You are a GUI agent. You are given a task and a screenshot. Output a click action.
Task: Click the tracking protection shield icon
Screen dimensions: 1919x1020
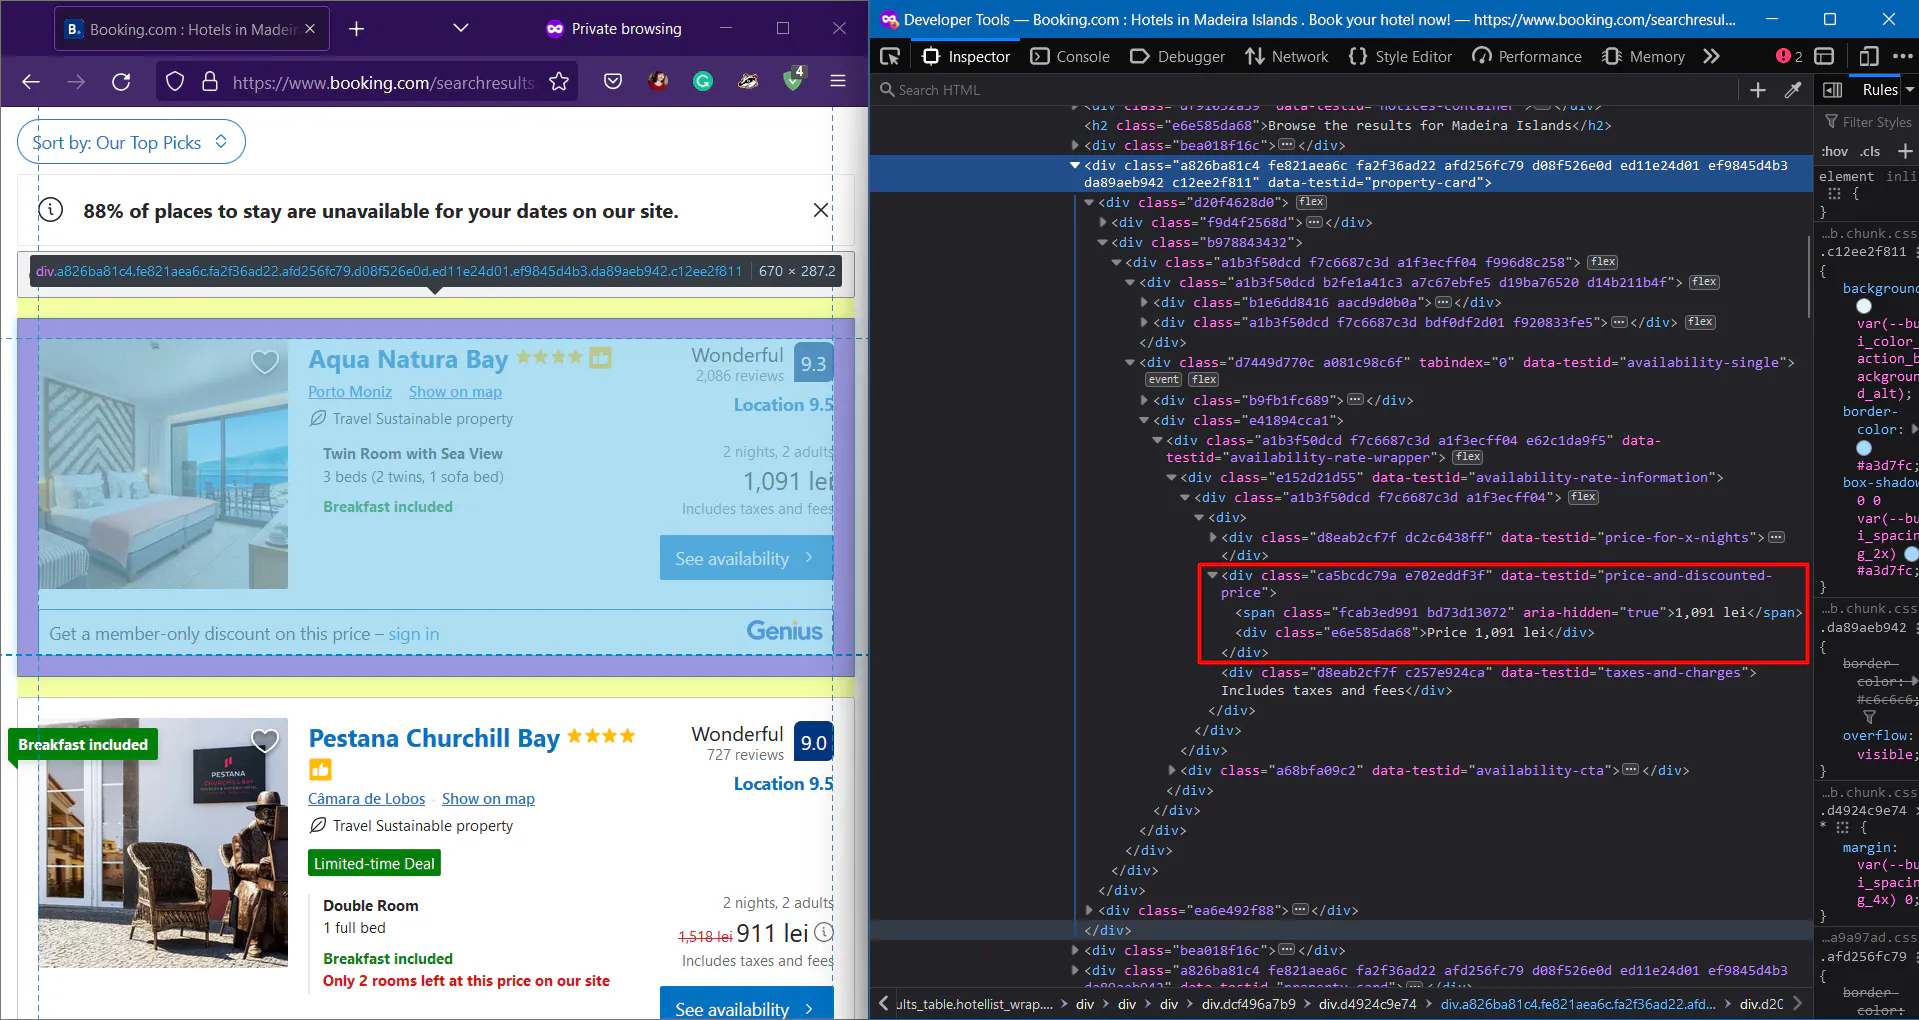tap(175, 82)
